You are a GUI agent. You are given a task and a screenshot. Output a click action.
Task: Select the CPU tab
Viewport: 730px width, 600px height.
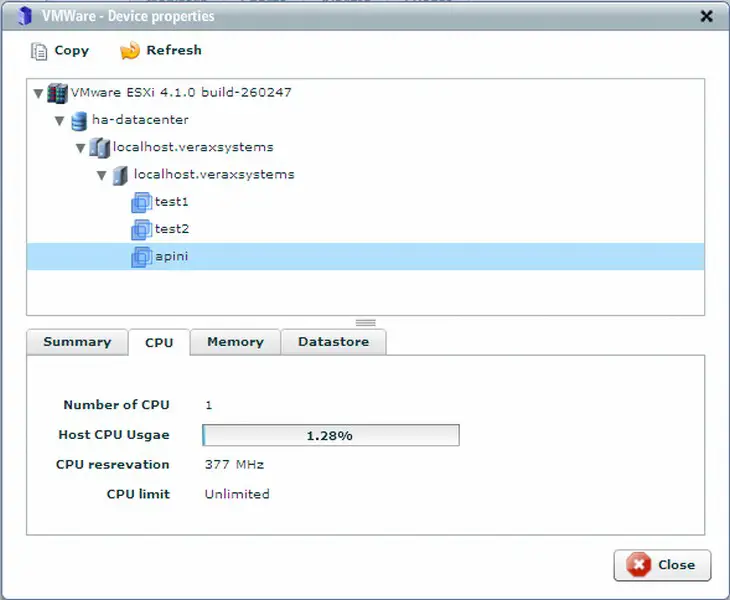click(159, 342)
